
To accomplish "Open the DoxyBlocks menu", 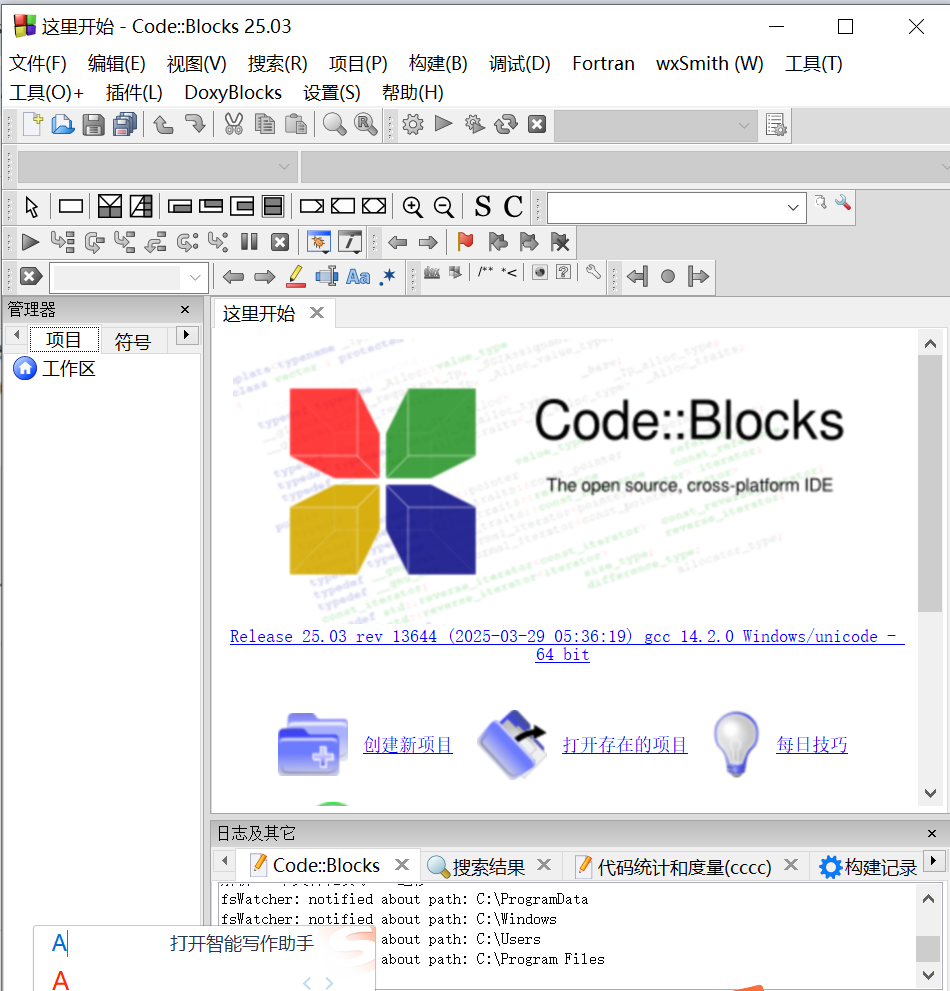I will (x=233, y=93).
